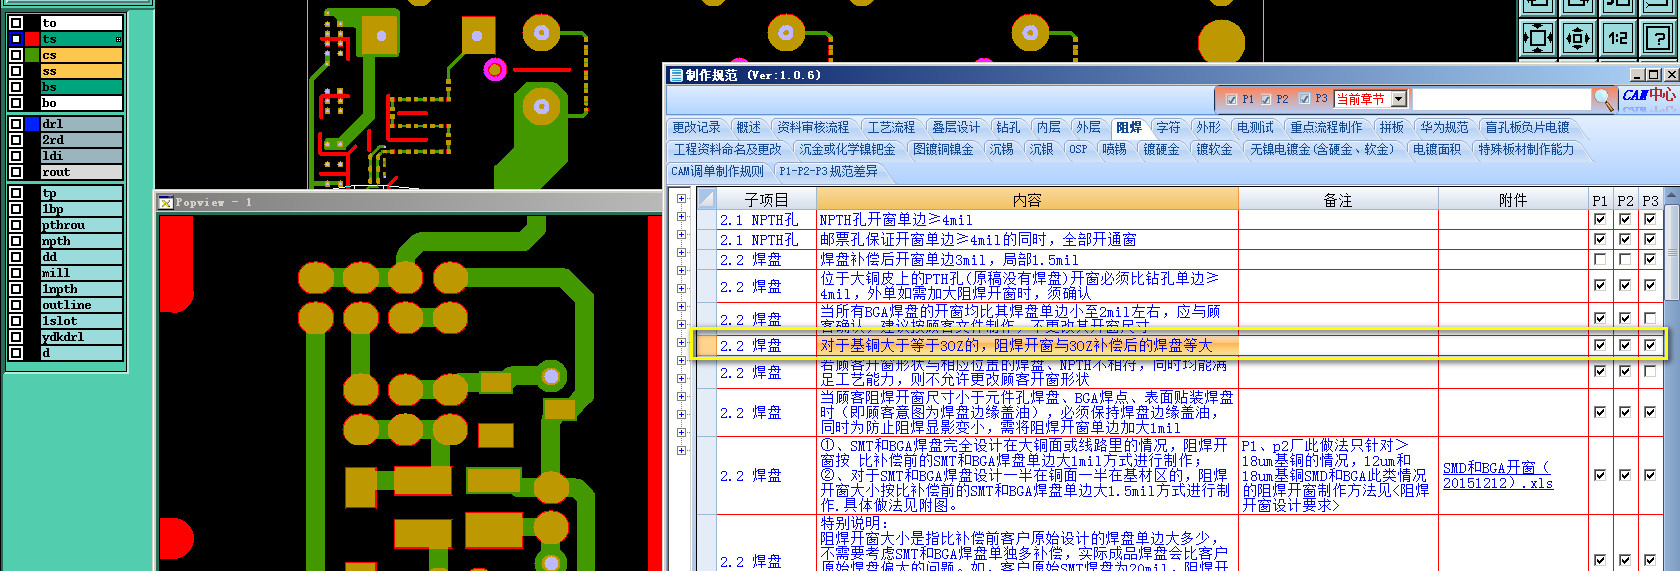Click the pan view arrows icon
The height and width of the screenshot is (571, 1680).
[x=1577, y=39]
